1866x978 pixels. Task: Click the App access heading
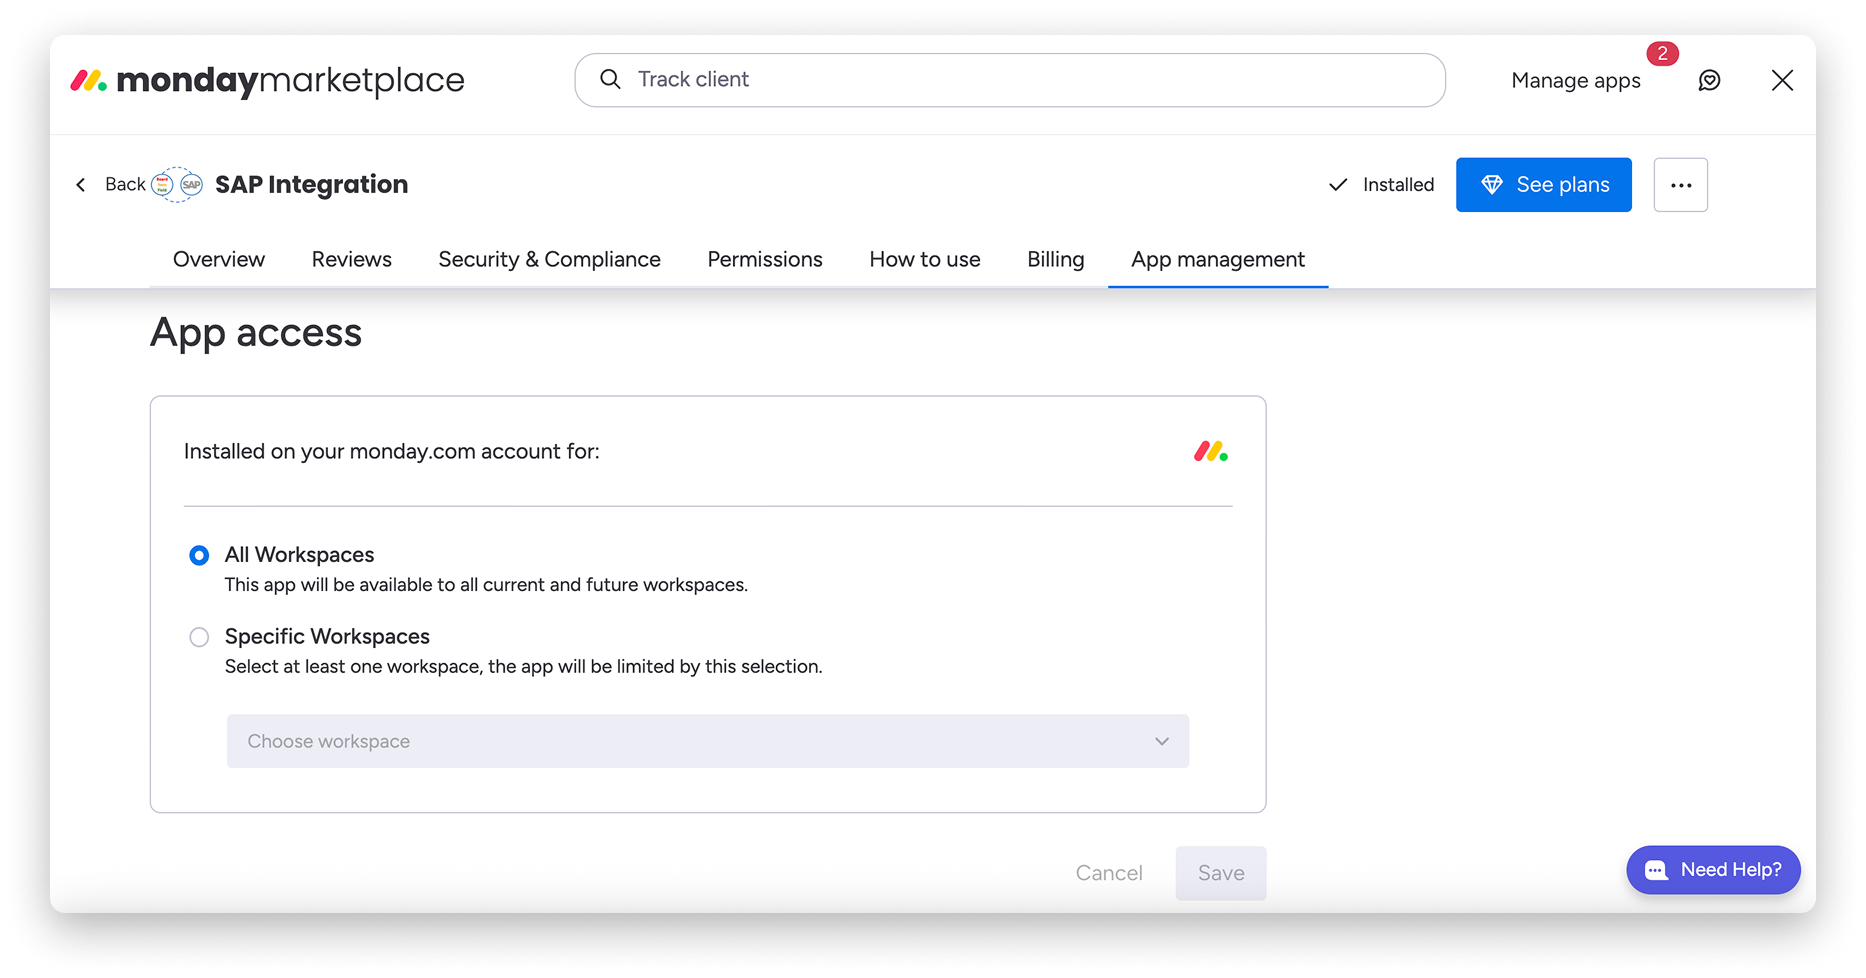(256, 333)
